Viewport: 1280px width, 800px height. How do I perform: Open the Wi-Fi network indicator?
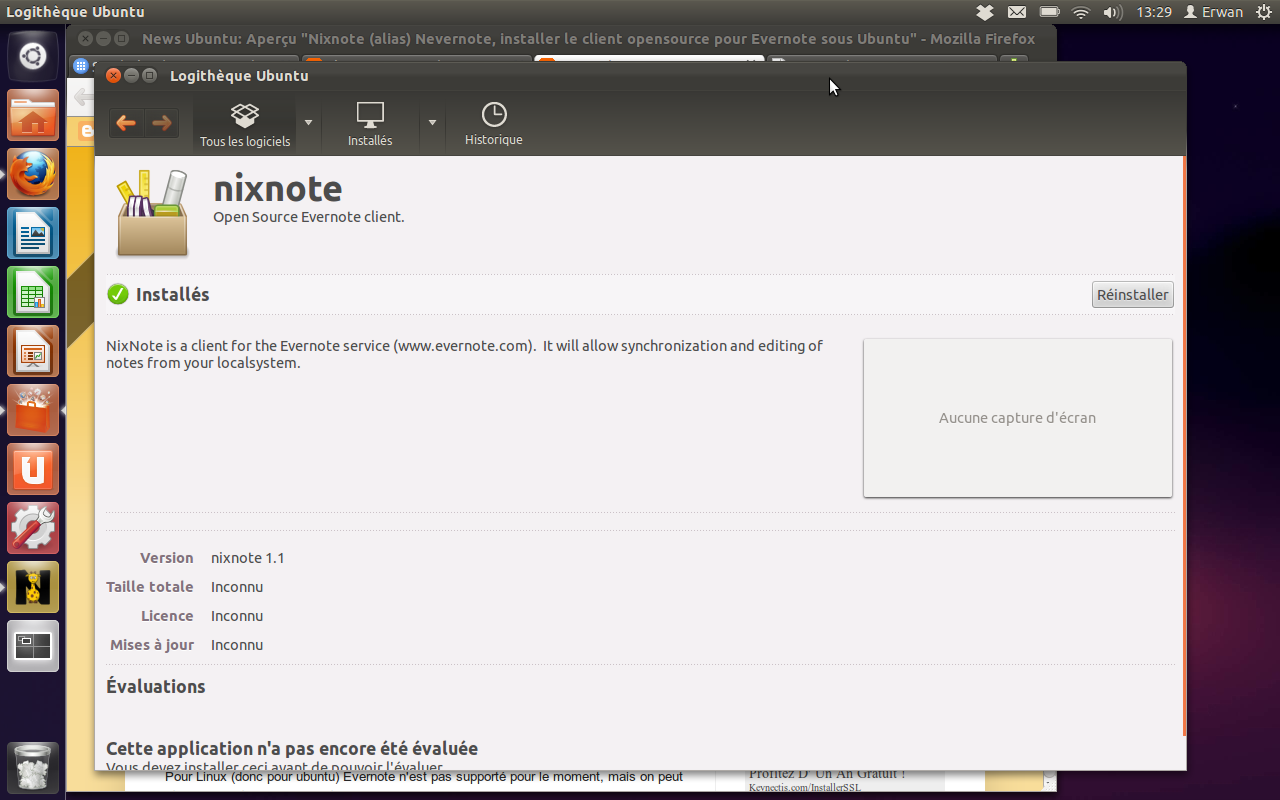(1081, 12)
